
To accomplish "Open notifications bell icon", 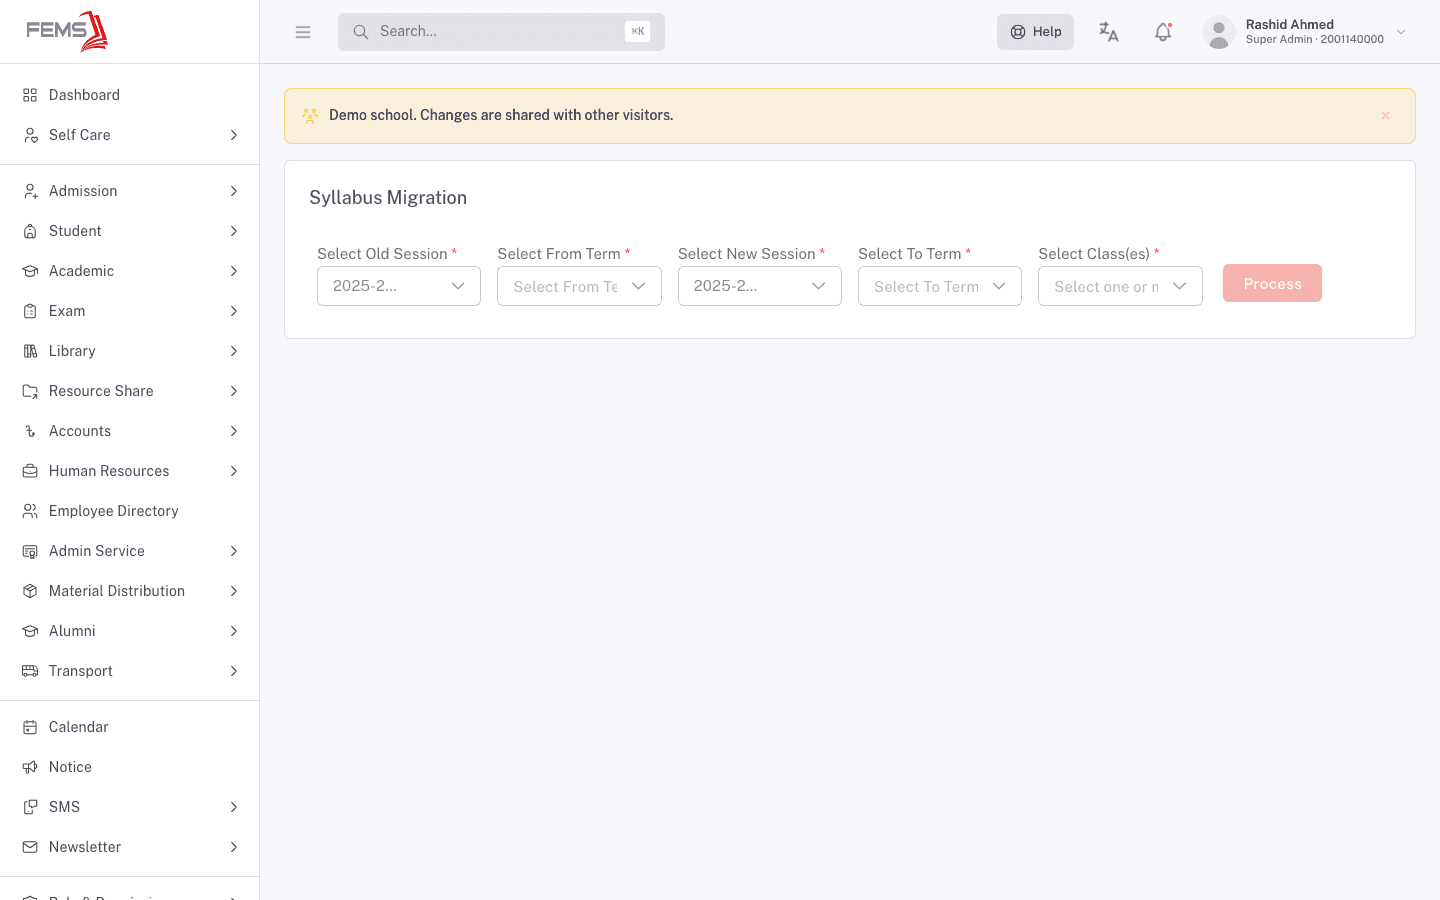I will point(1163,32).
